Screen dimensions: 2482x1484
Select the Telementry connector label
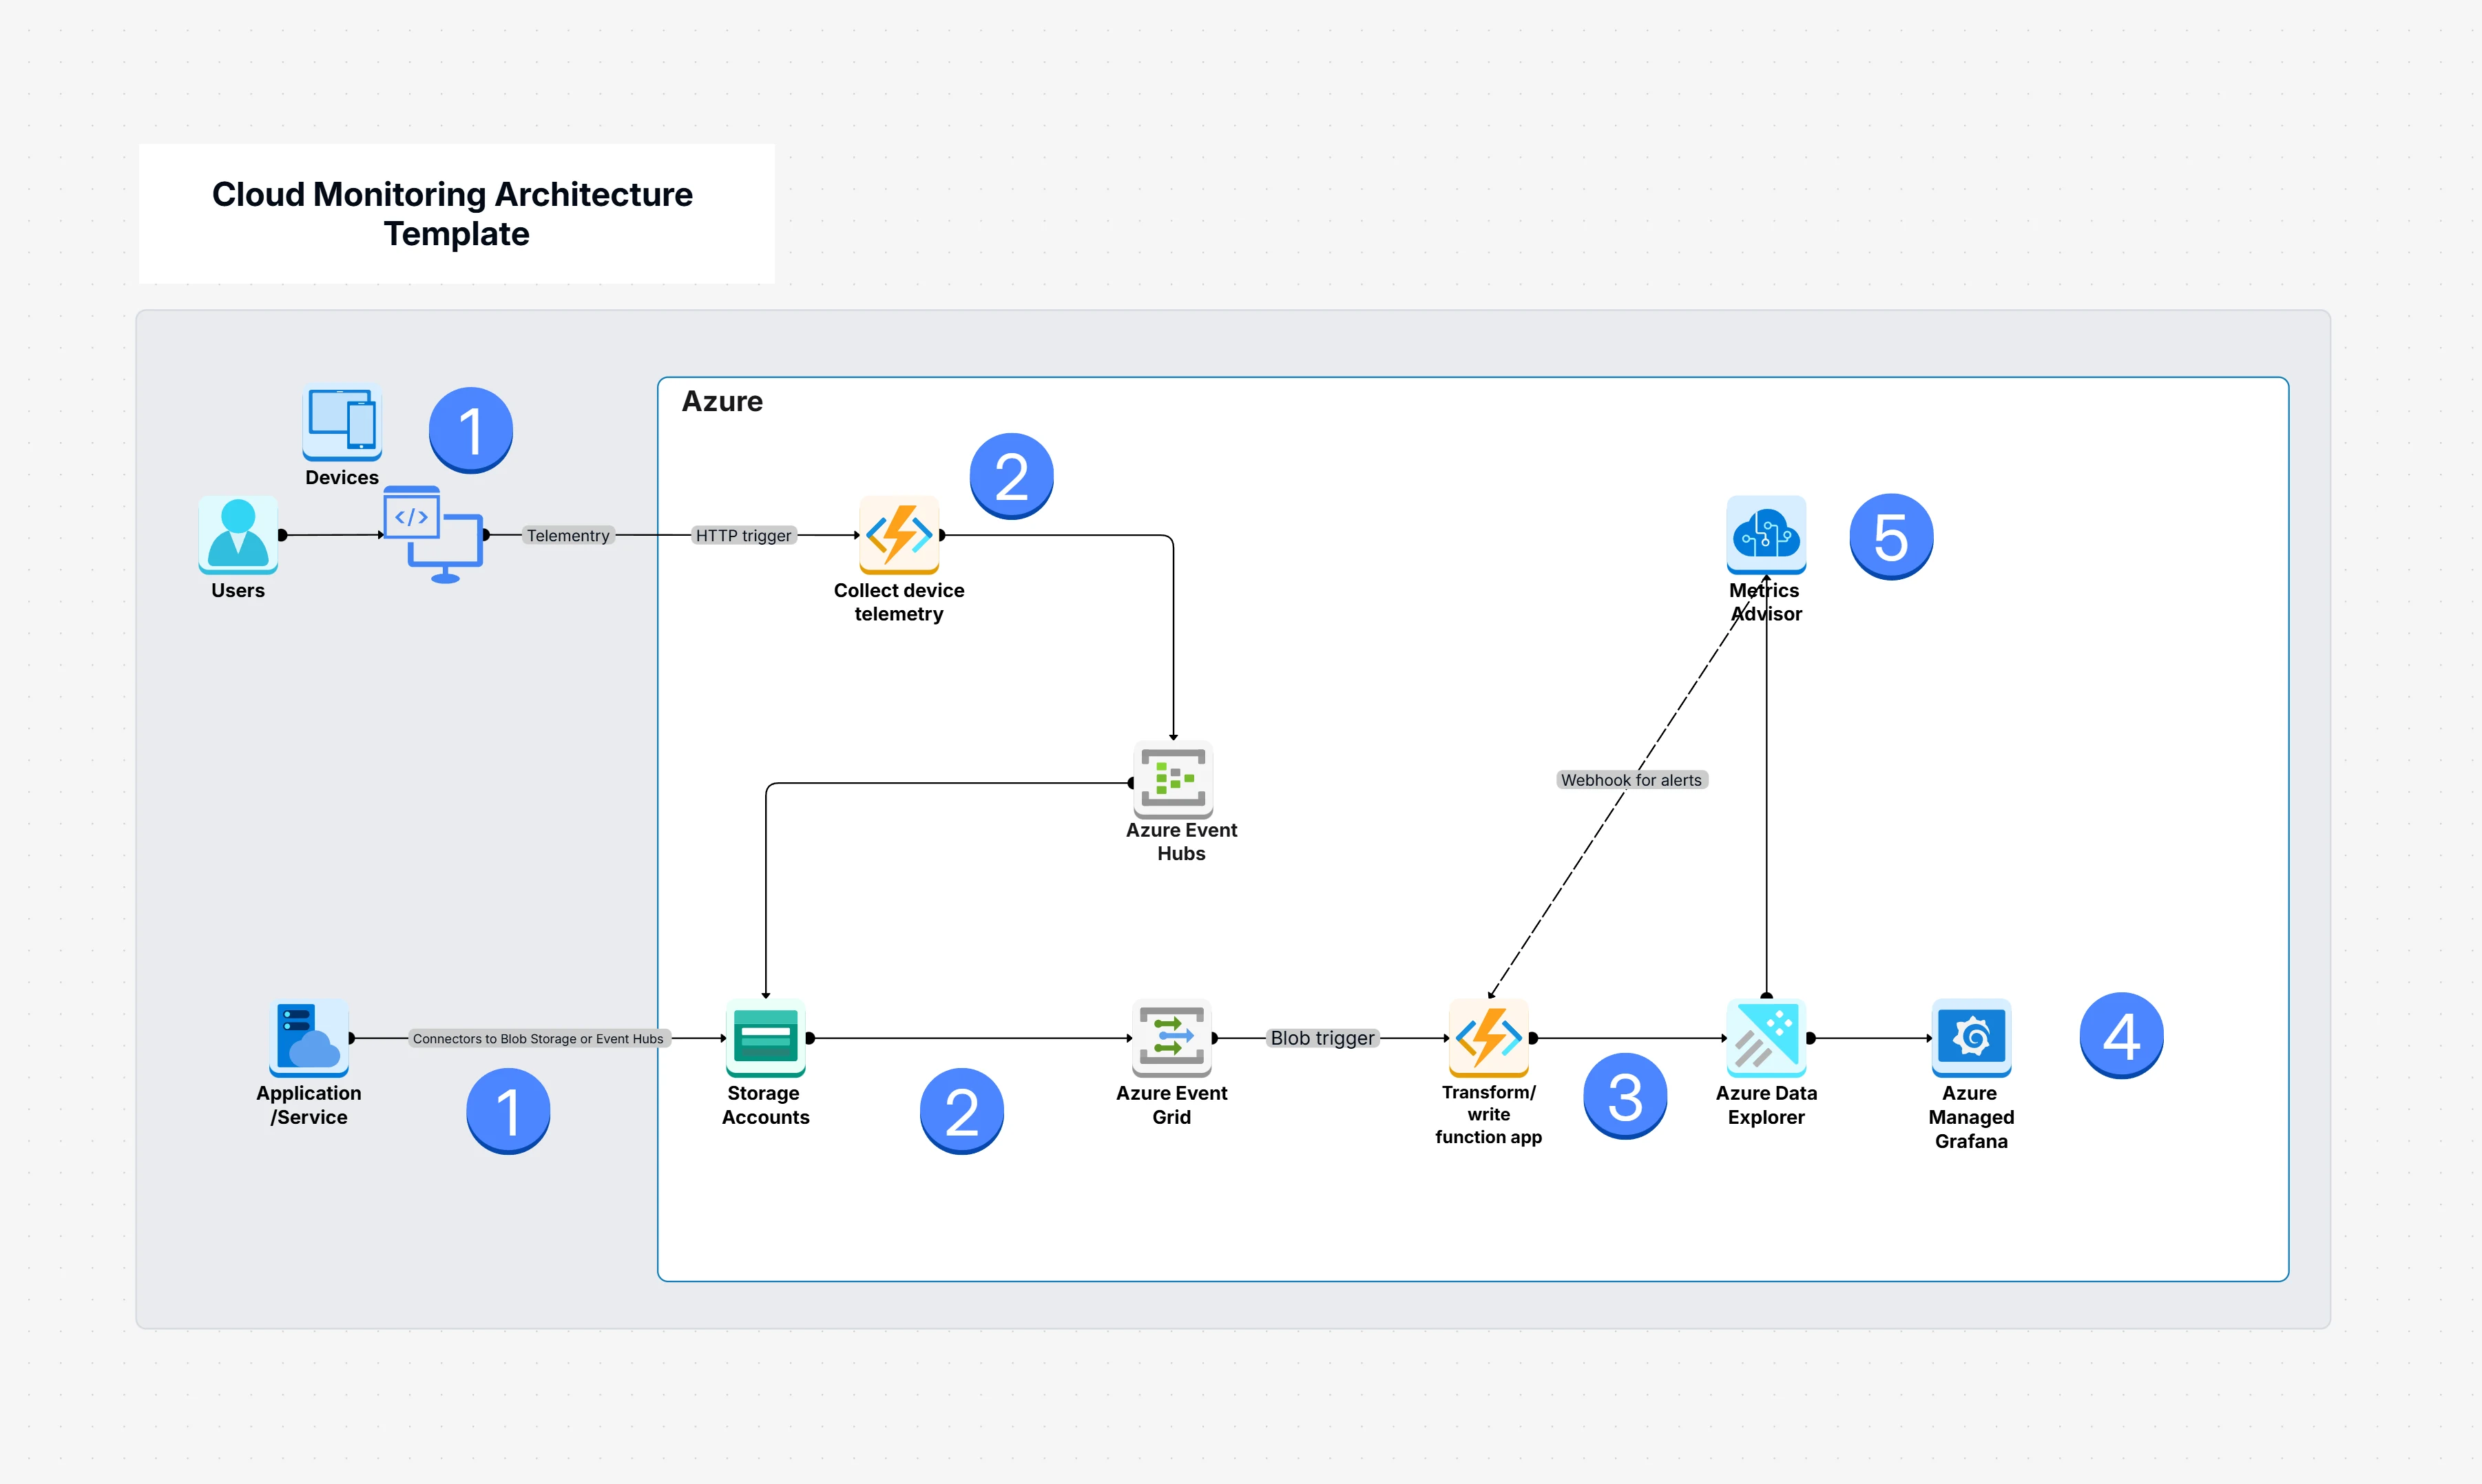click(568, 536)
